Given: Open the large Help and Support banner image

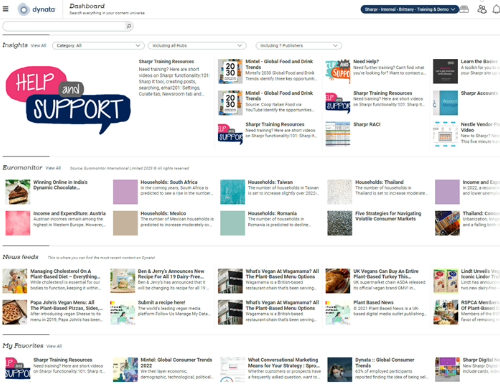Looking at the screenshot, I should pos(68,100).
